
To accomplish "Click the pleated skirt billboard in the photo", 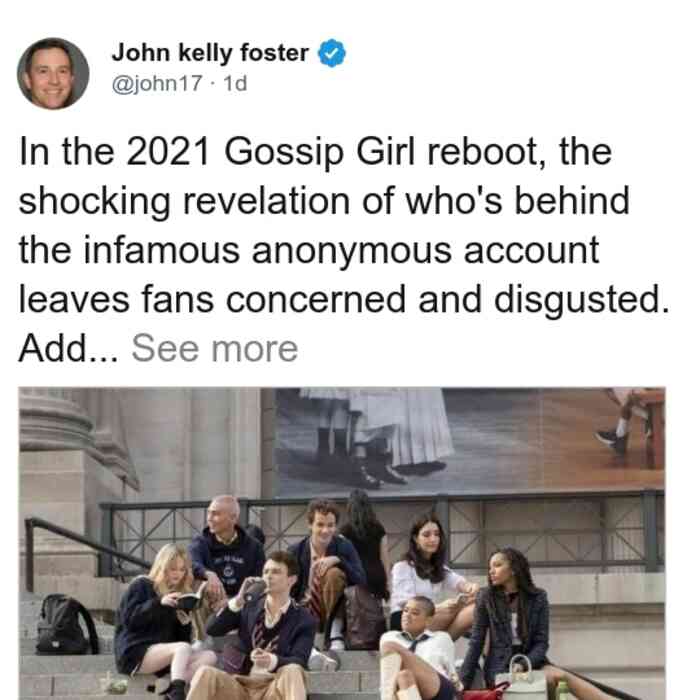I will [385, 436].
